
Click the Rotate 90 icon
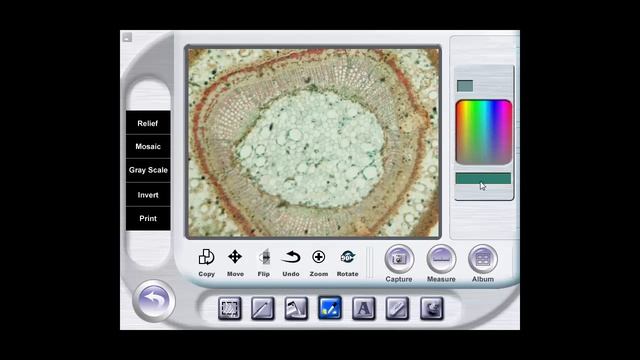click(x=347, y=257)
